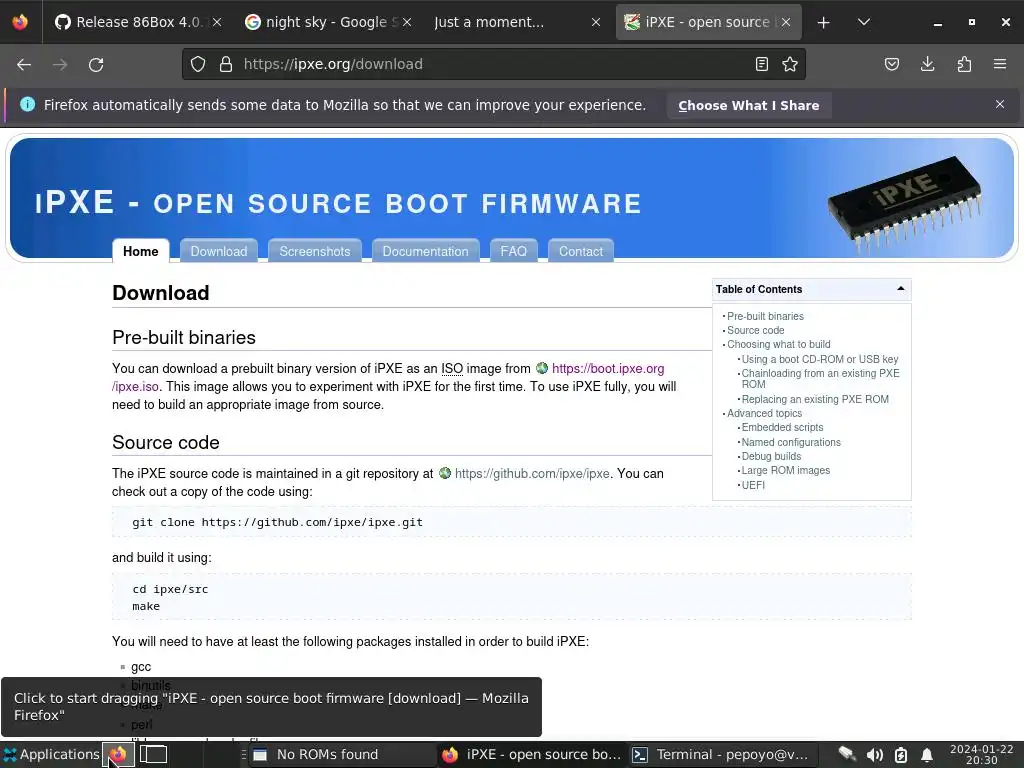Jump to Choosing what to build
The image size is (1024, 768).
tap(778, 344)
